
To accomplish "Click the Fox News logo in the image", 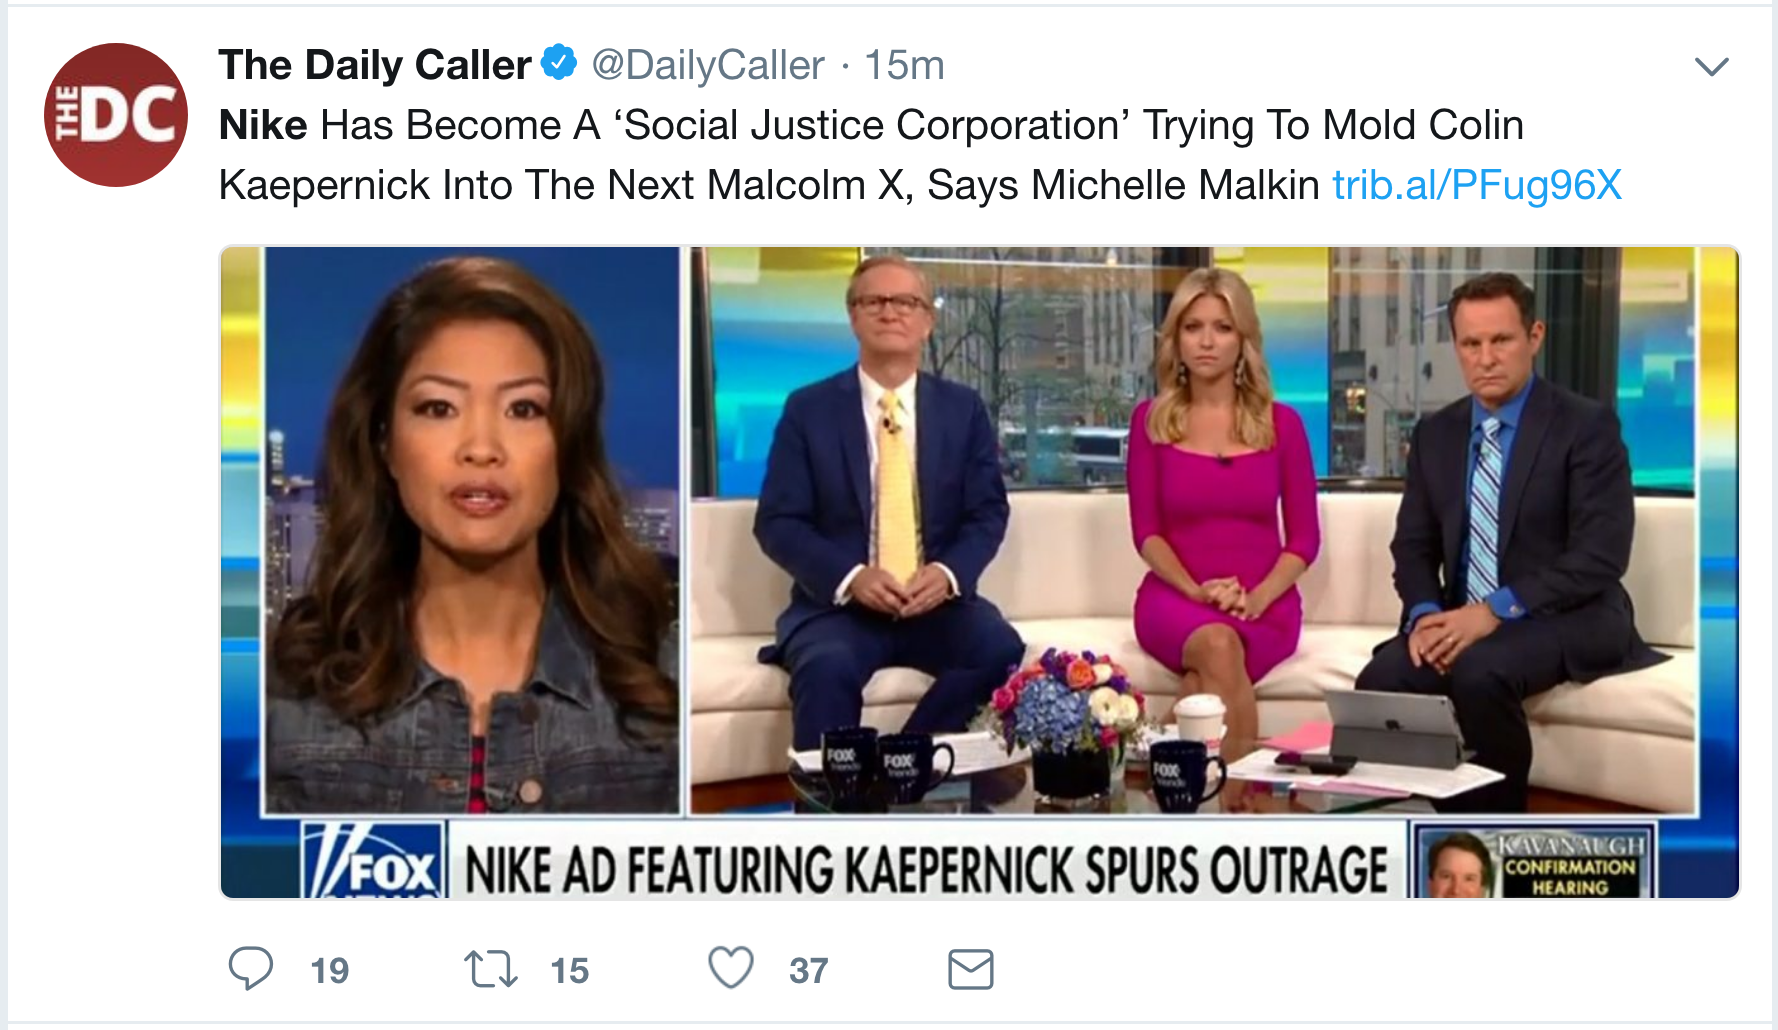I will (x=374, y=861).
